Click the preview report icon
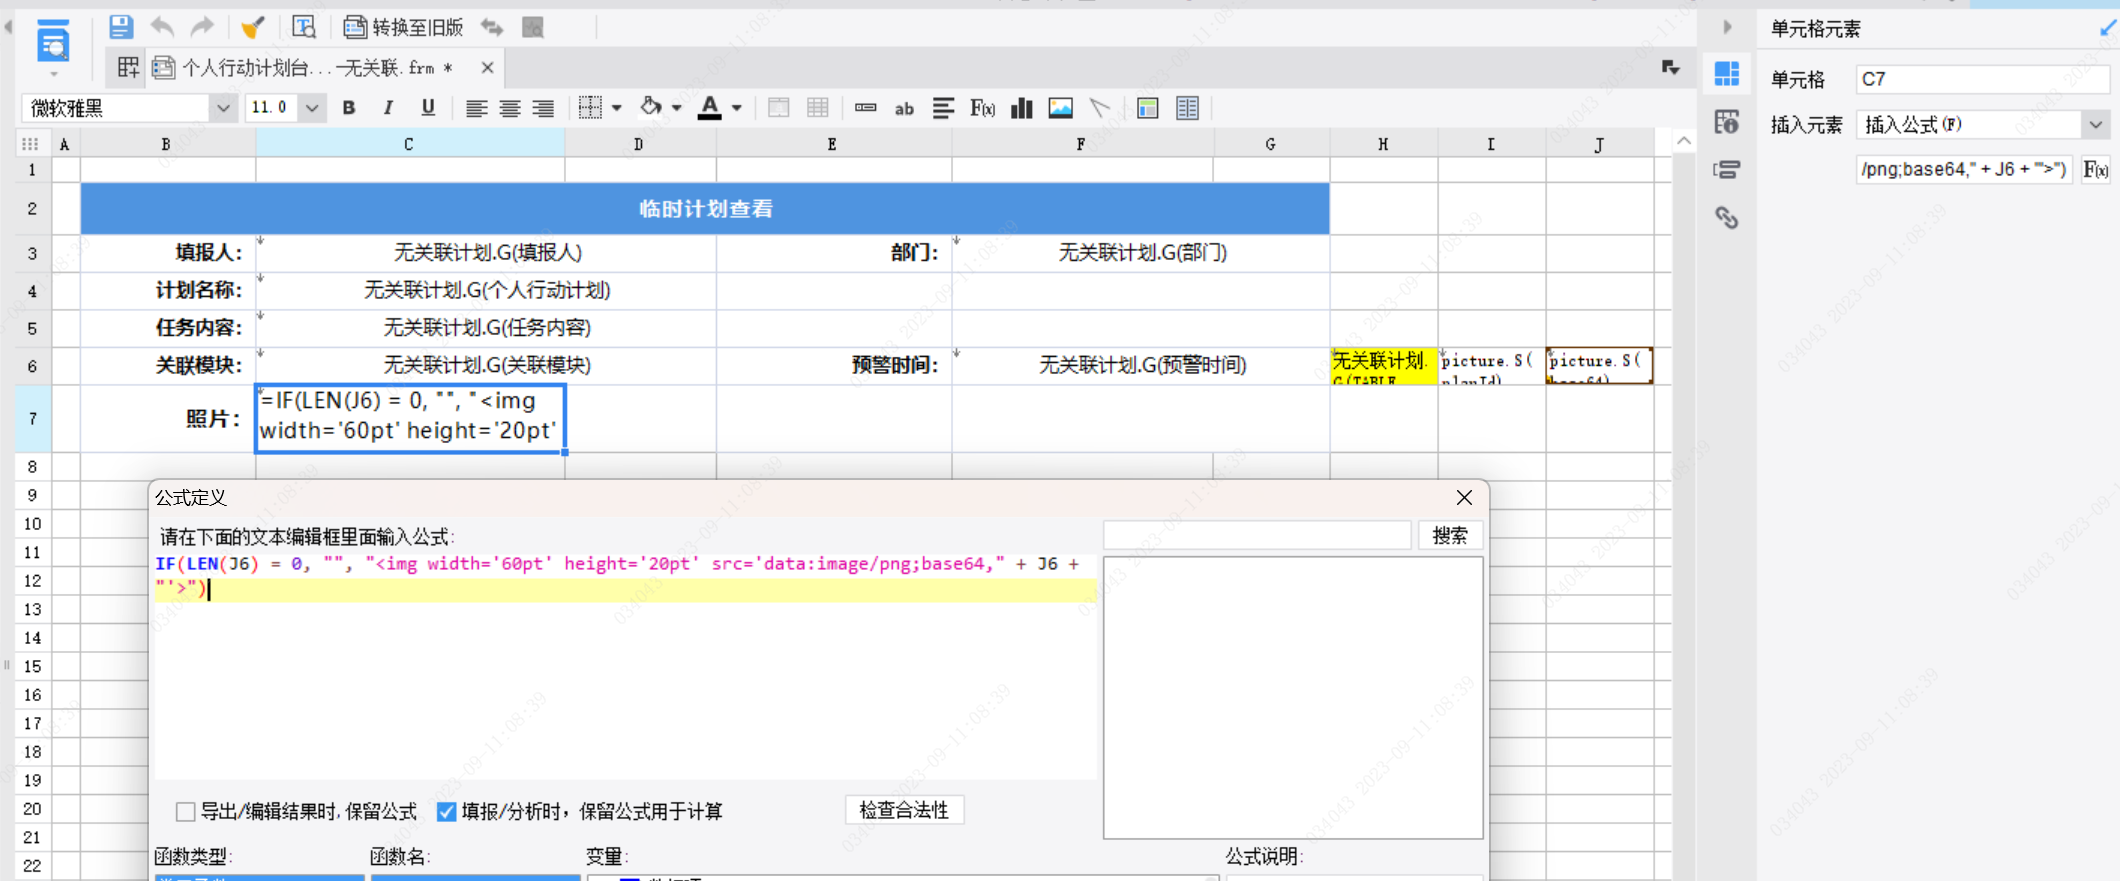2120x881 pixels. [x=53, y=43]
